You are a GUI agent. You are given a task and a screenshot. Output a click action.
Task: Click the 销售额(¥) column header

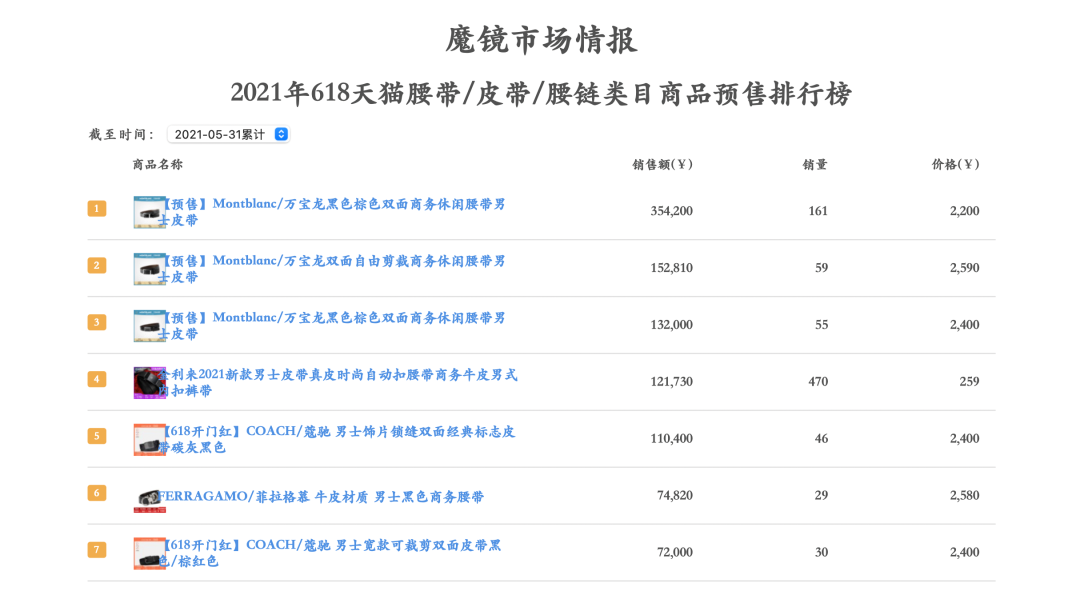click(x=663, y=165)
